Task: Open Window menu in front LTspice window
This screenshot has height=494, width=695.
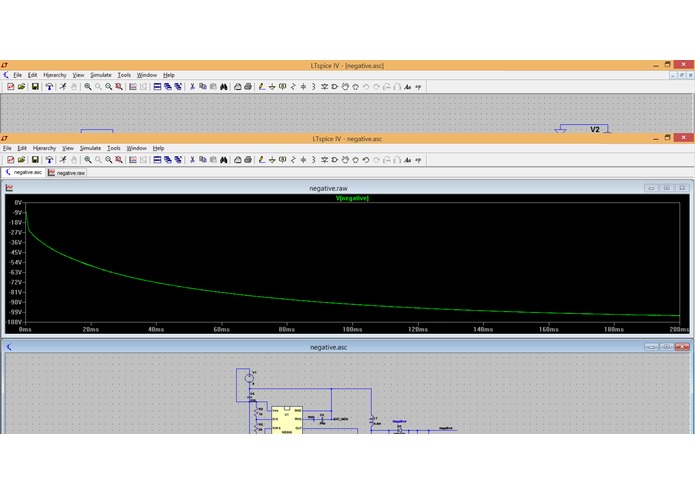Action: [x=137, y=148]
